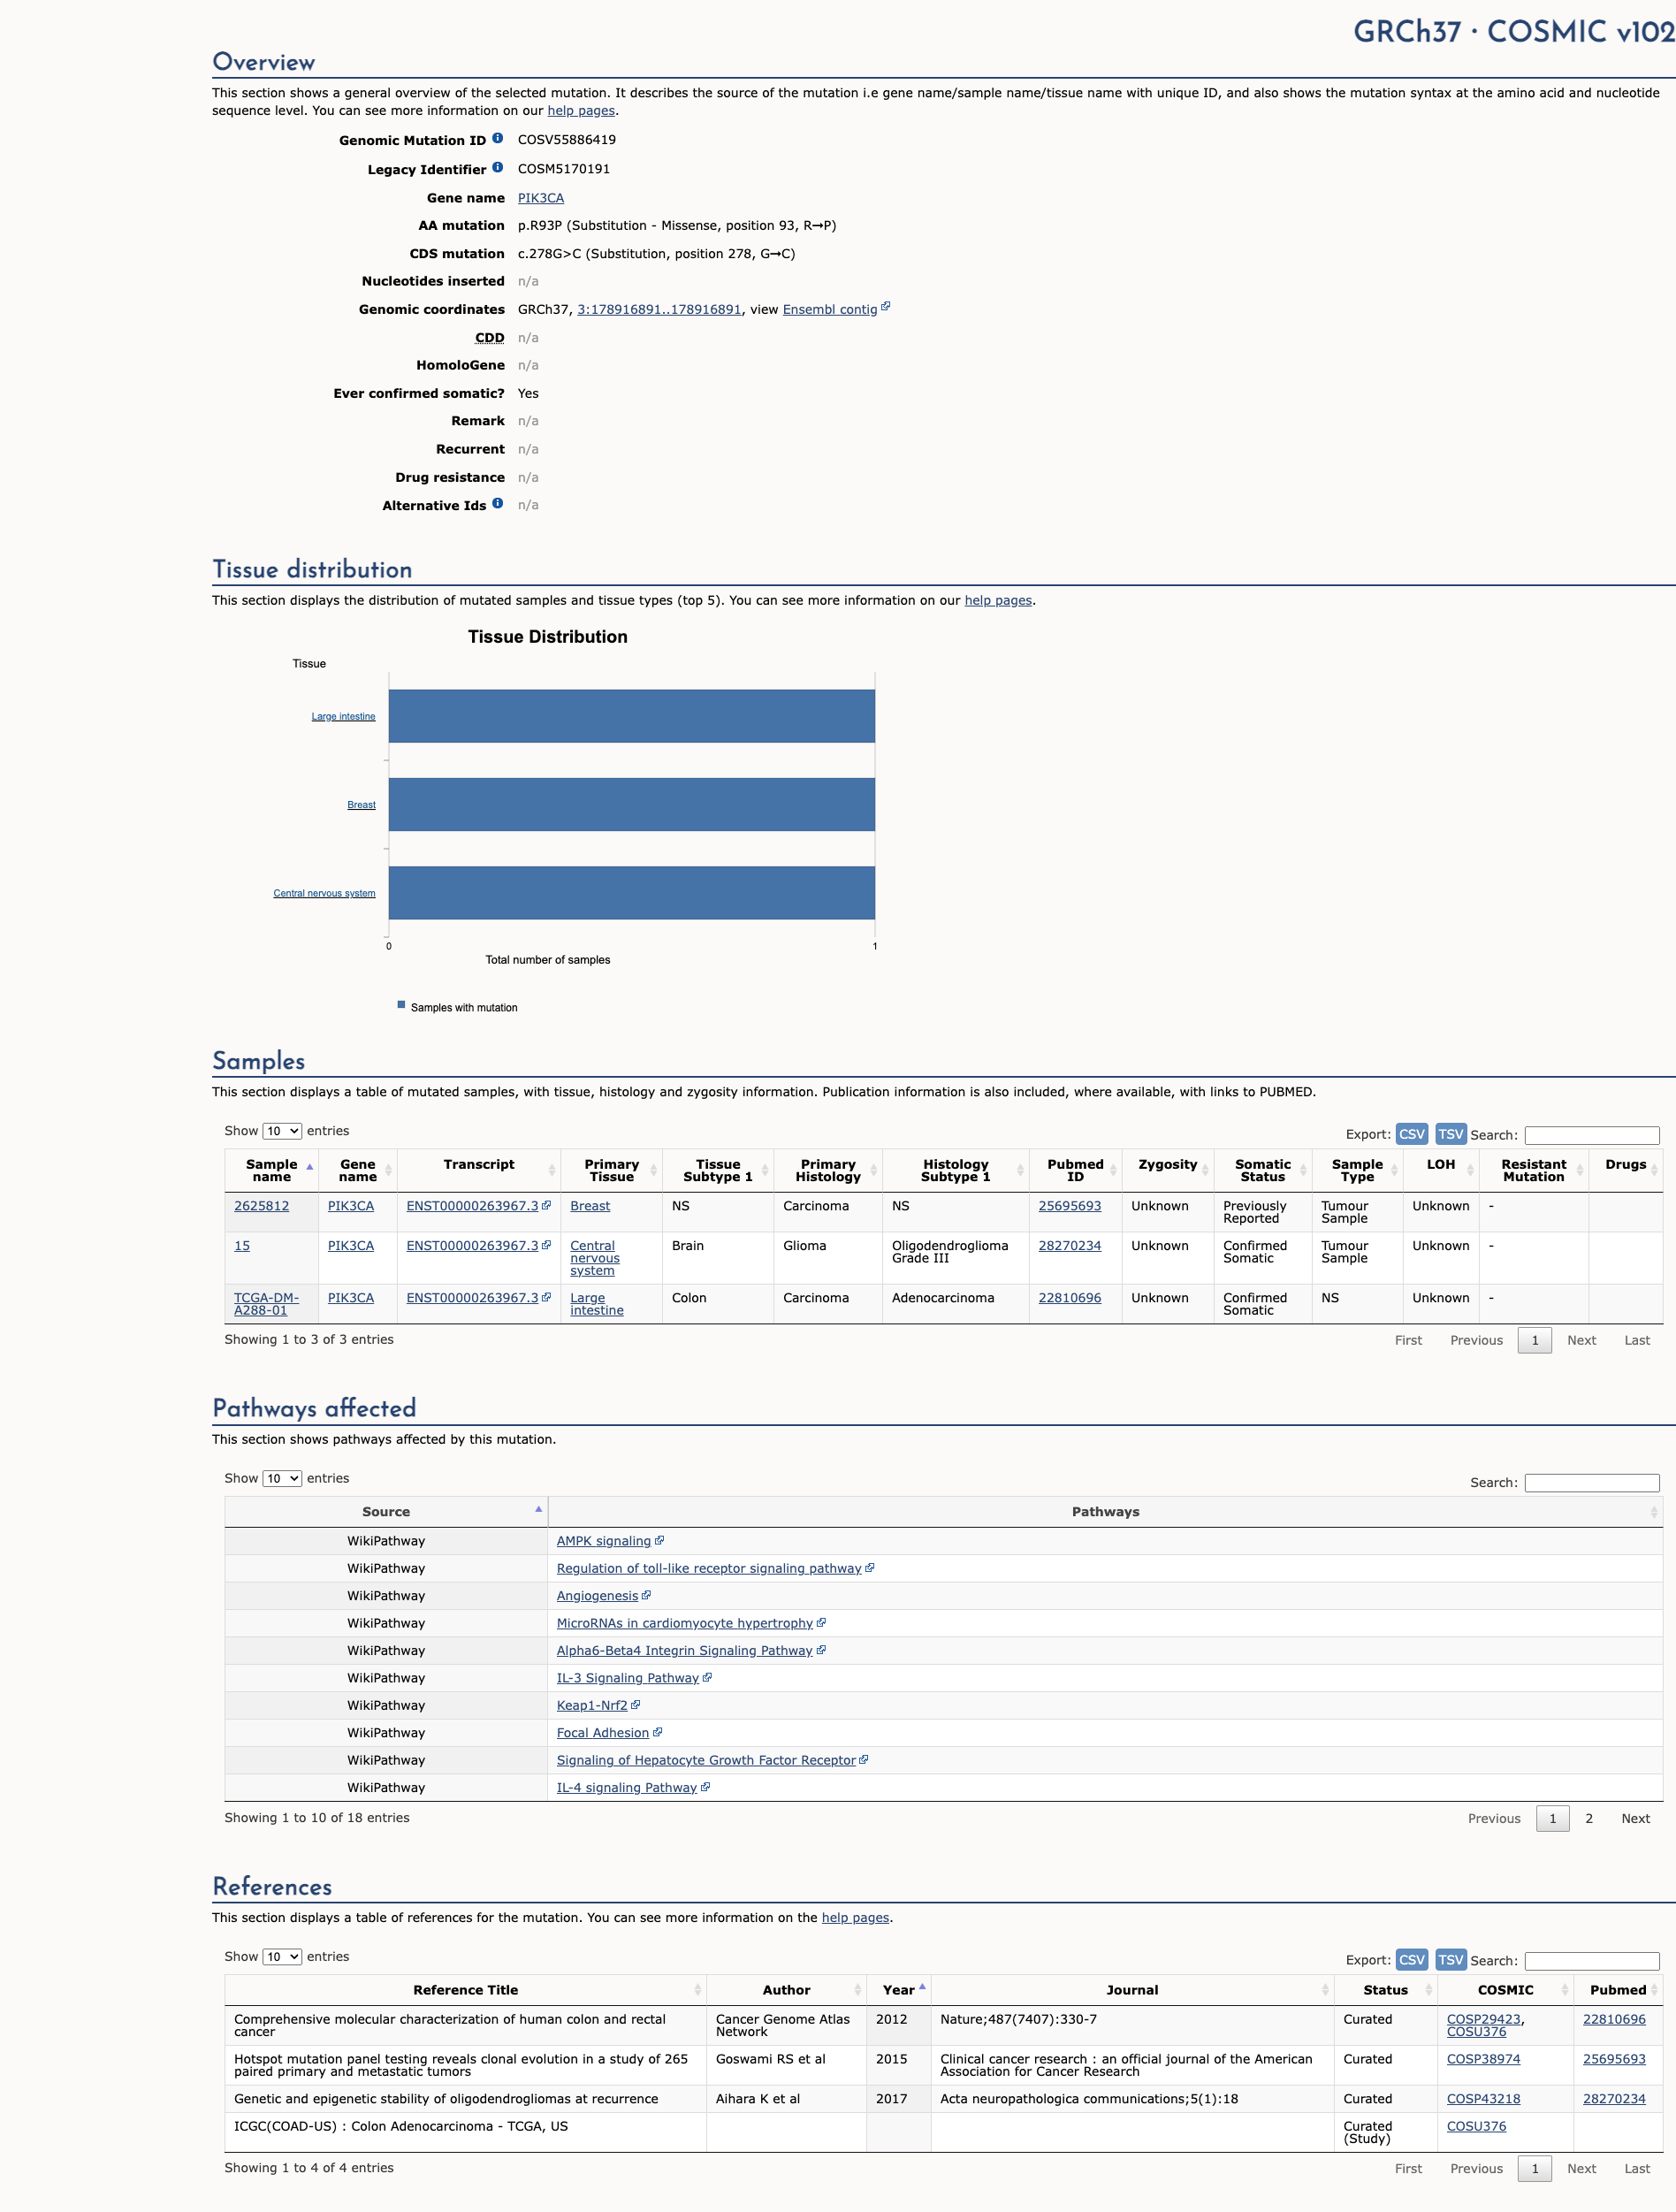Click Samples table search field
1676x2212 pixels.
[1592, 1135]
